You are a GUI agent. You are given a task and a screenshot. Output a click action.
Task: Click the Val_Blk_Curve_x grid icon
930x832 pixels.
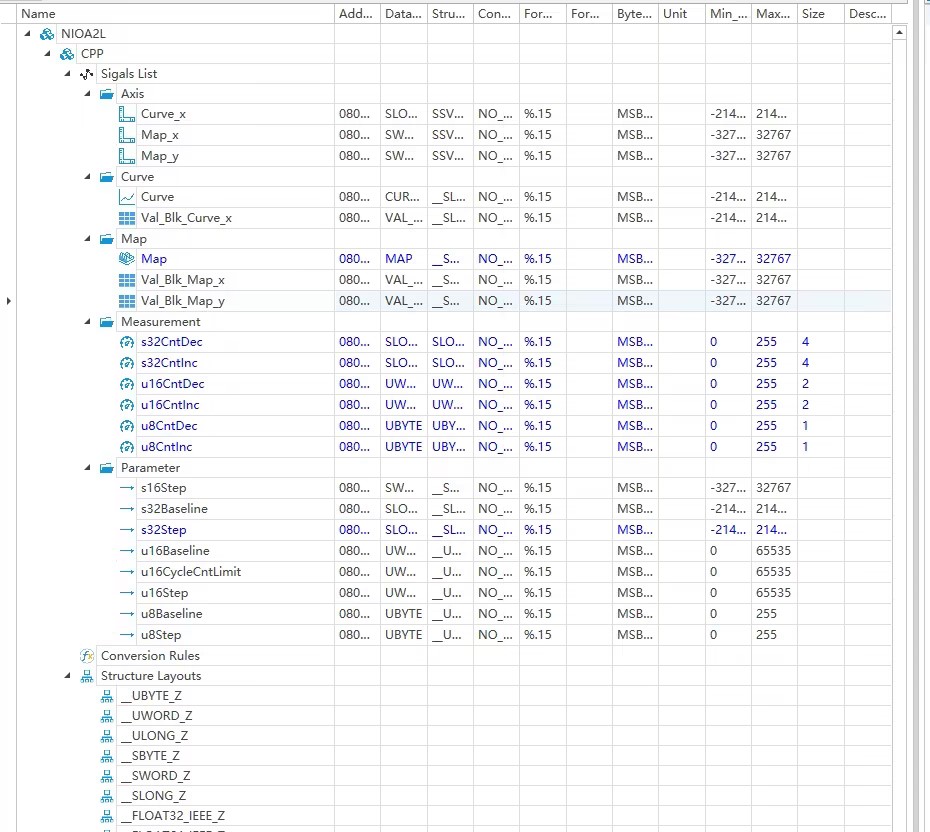(x=126, y=218)
